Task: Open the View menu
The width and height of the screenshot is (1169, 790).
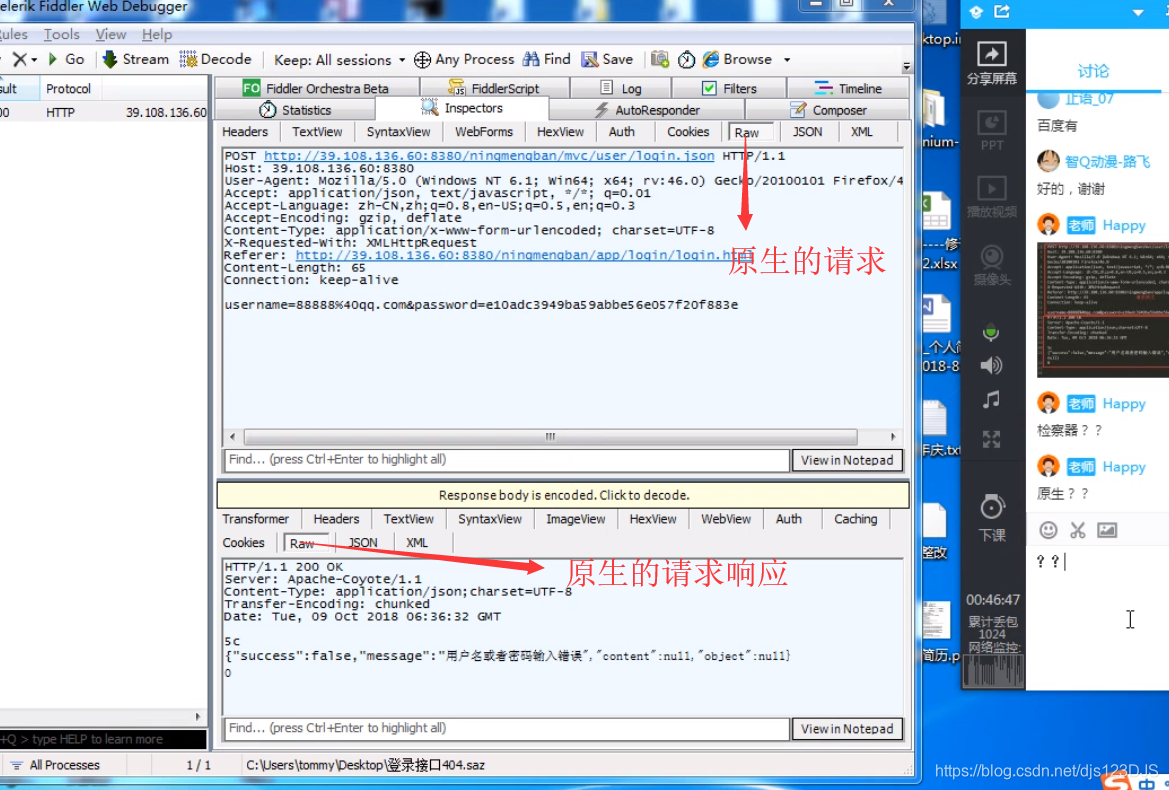Action: coord(110,34)
